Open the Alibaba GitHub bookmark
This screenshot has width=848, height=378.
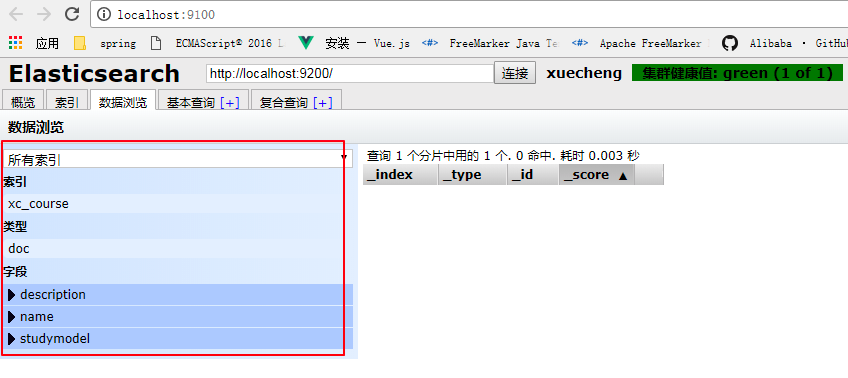tap(784, 43)
